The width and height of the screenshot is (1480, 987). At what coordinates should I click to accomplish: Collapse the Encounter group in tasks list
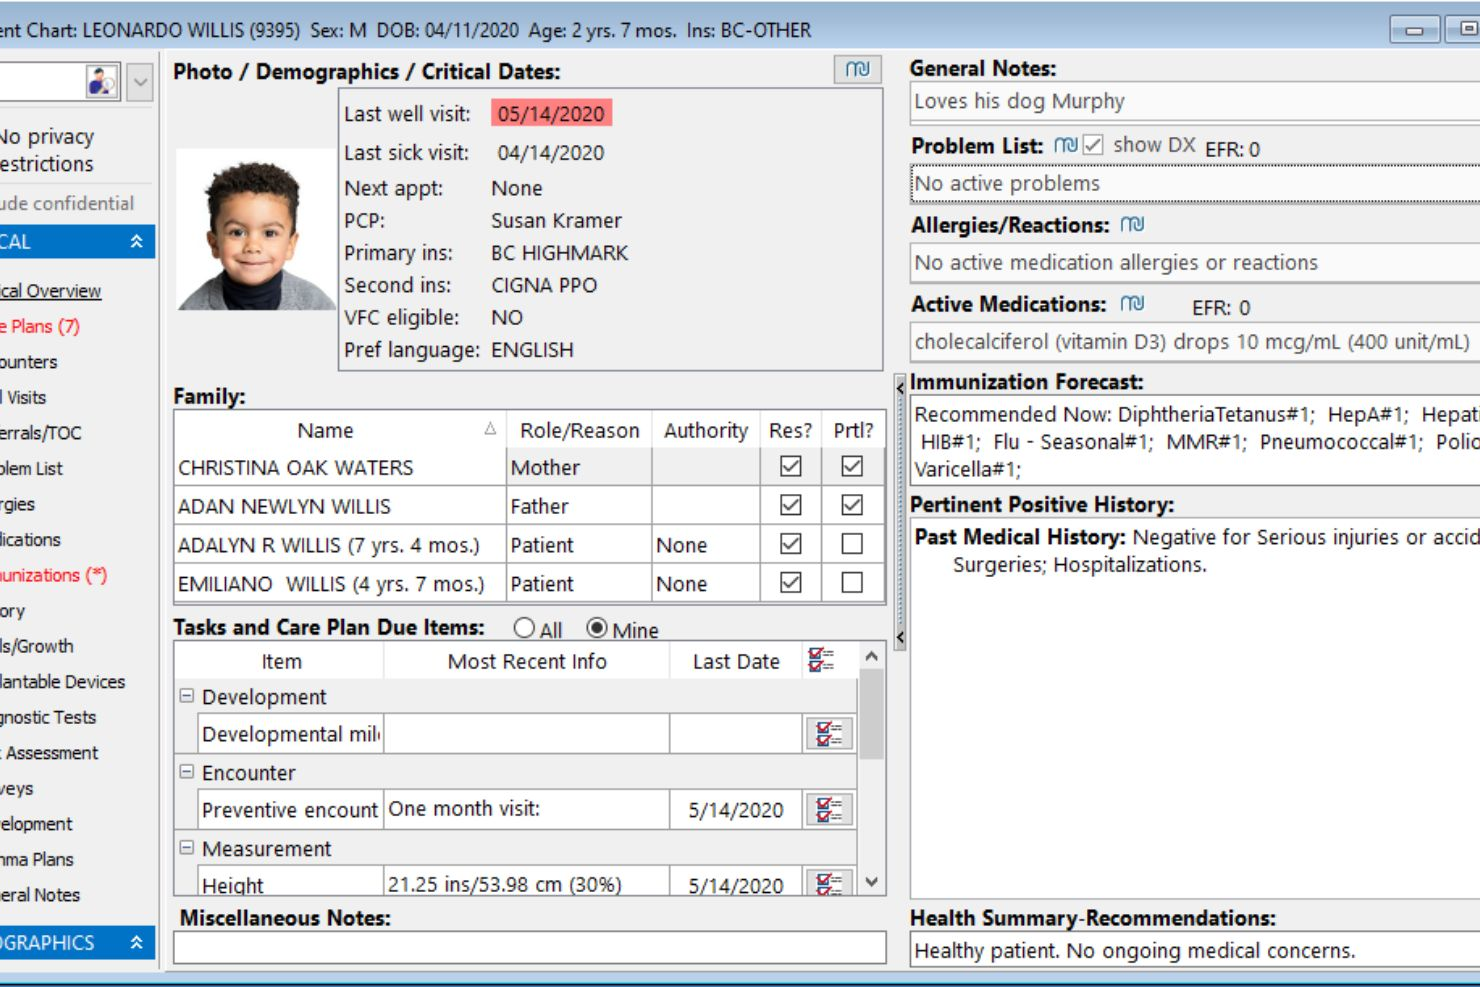coord(186,771)
